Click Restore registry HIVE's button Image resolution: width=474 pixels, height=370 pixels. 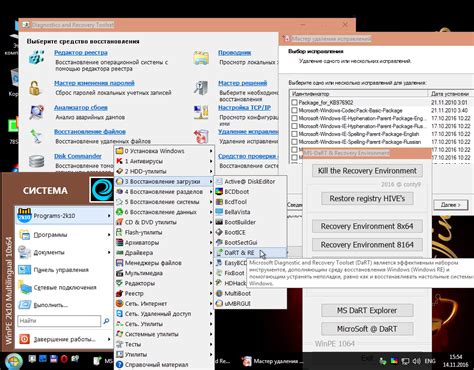[367, 199]
